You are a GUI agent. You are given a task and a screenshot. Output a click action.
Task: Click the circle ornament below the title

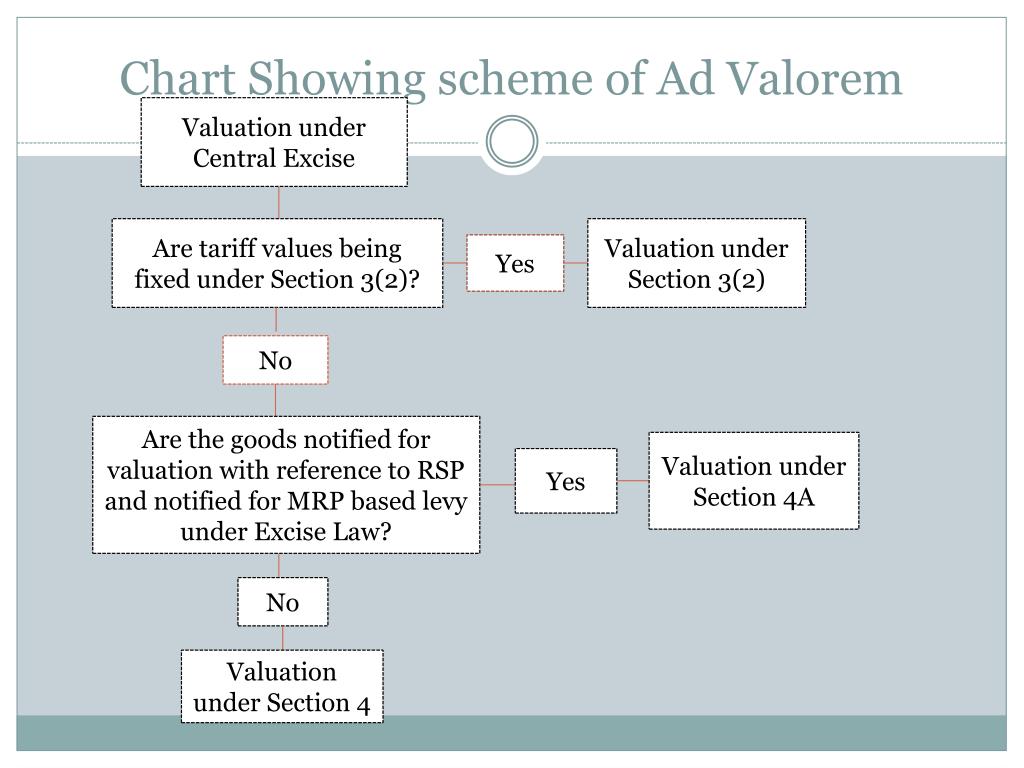(512, 141)
